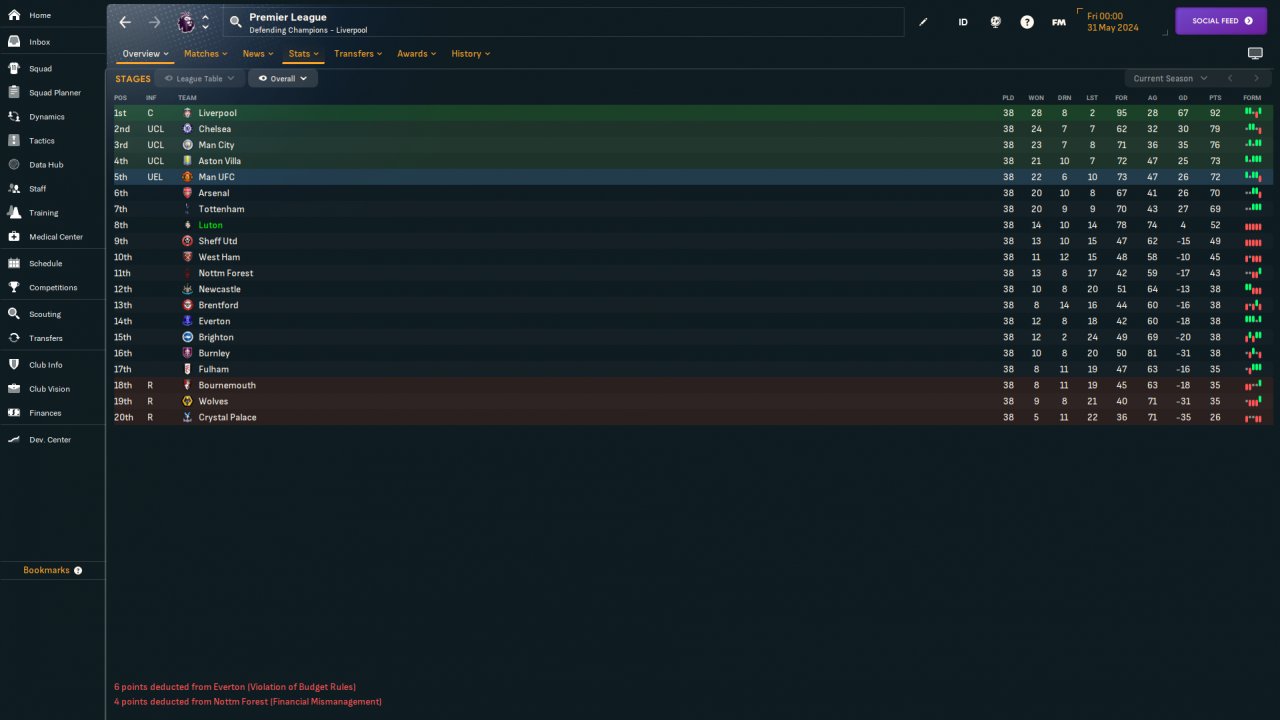This screenshot has height=720, width=1280.
Task: Open the Squad Planner clipboard icon
Action: 14,93
